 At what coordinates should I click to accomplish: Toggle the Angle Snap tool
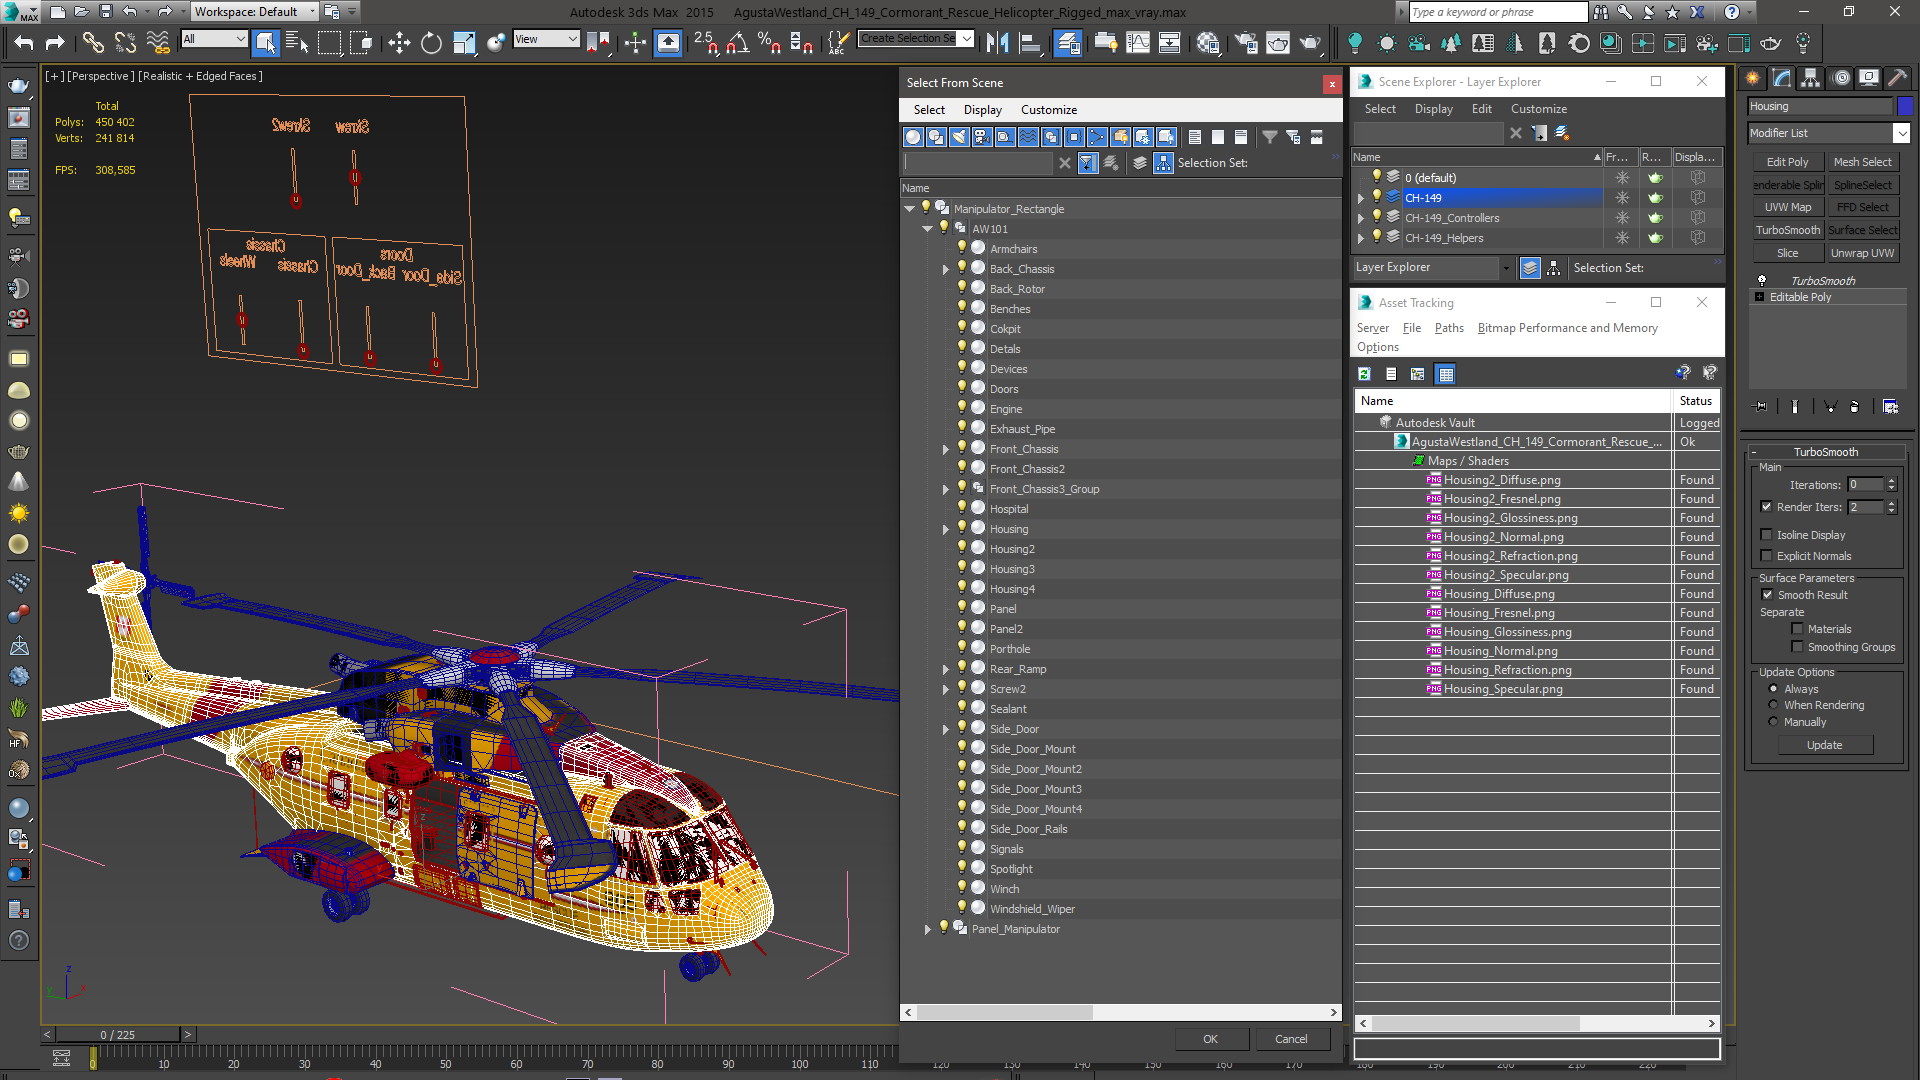737,42
